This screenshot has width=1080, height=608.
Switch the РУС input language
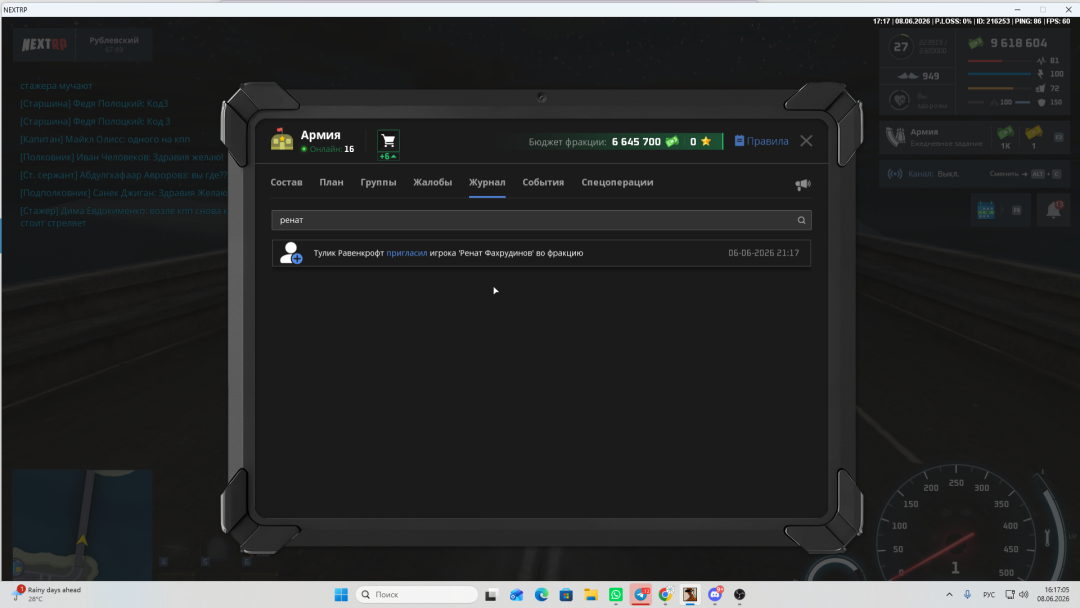pyautogui.click(x=988, y=595)
